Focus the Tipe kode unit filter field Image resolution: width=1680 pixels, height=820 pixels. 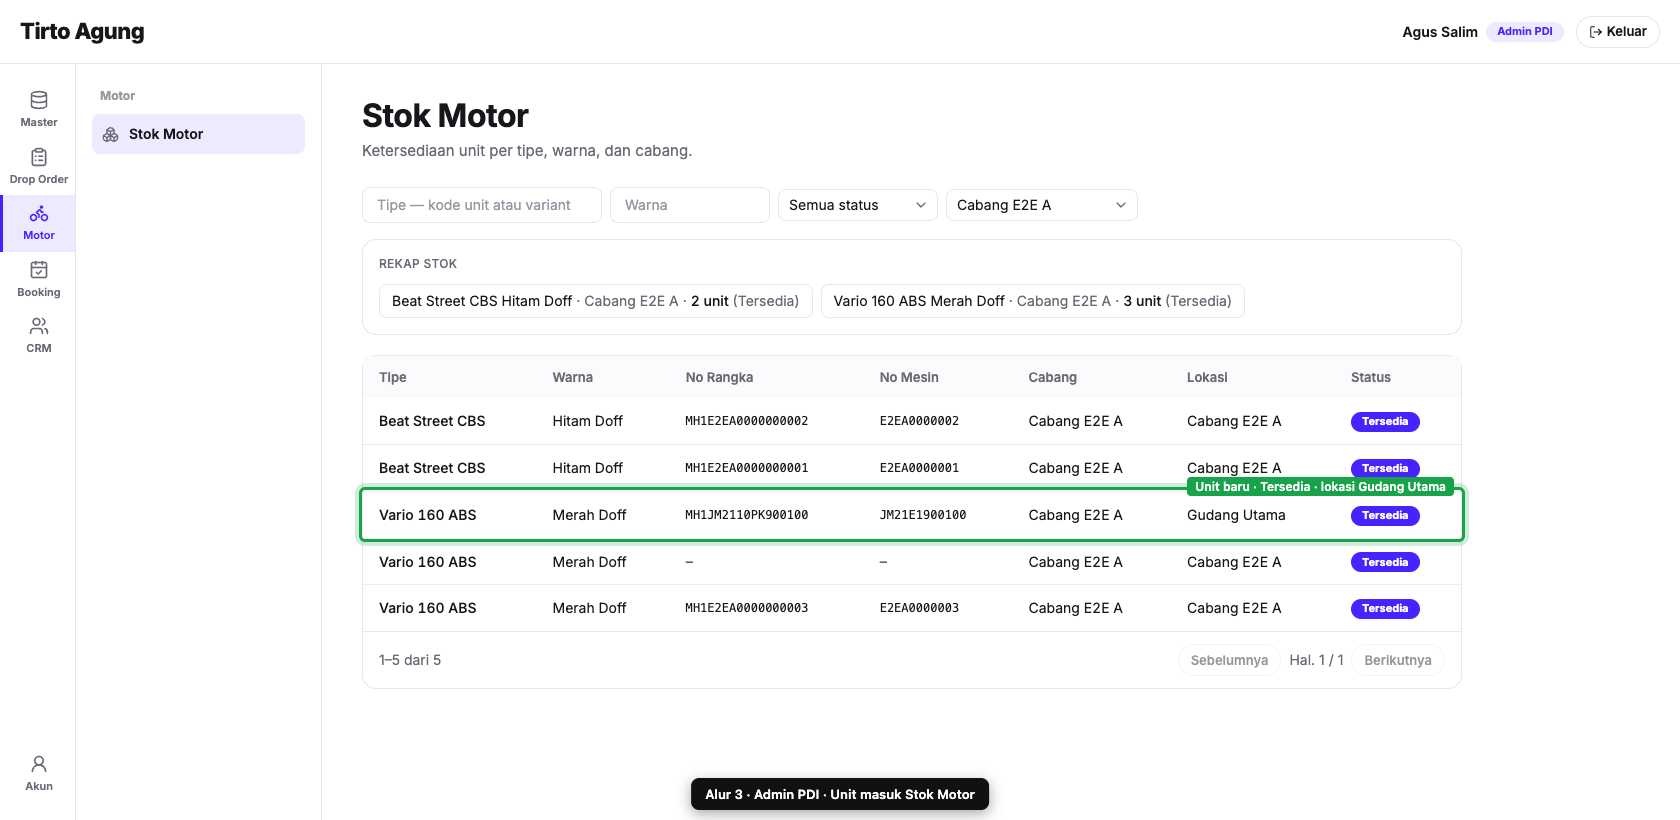coord(482,205)
